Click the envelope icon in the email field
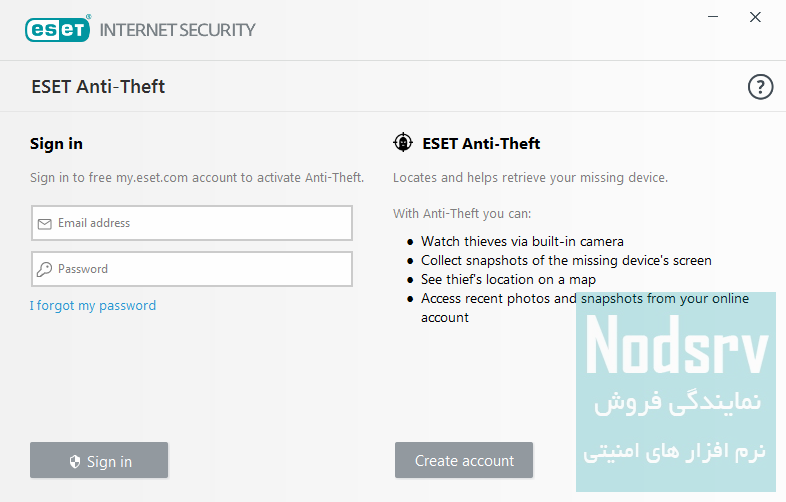786x502 pixels. coord(44,224)
